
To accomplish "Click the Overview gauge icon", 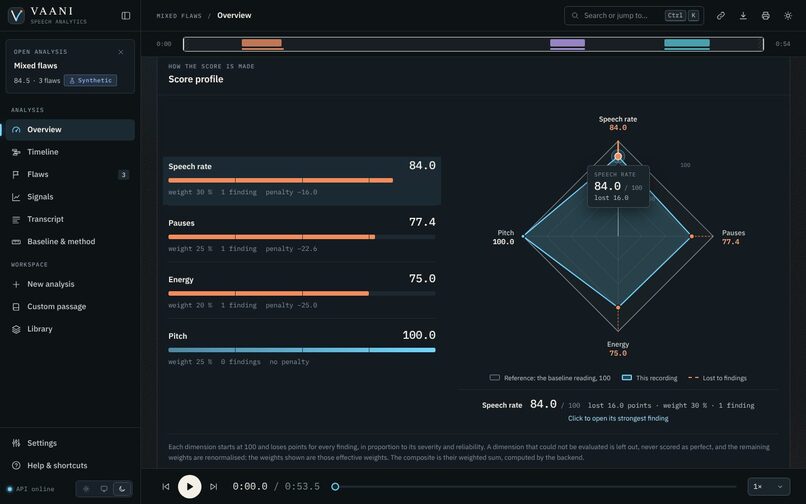I will click(16, 130).
